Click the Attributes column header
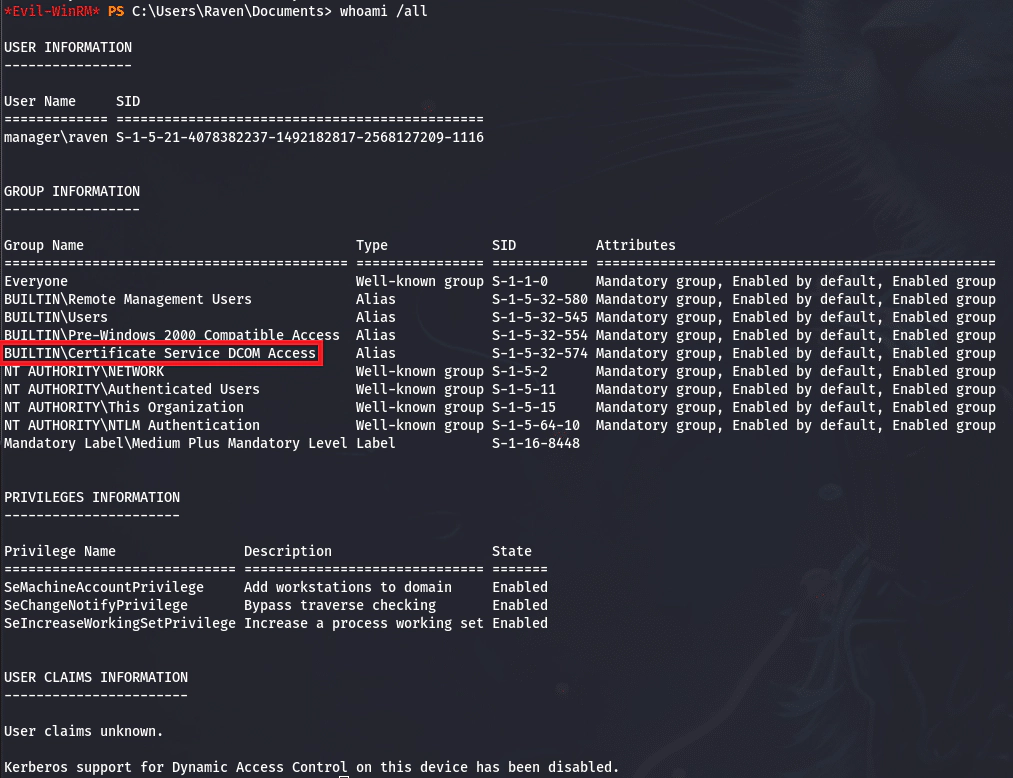Image resolution: width=1013 pixels, height=778 pixels. 636,245
